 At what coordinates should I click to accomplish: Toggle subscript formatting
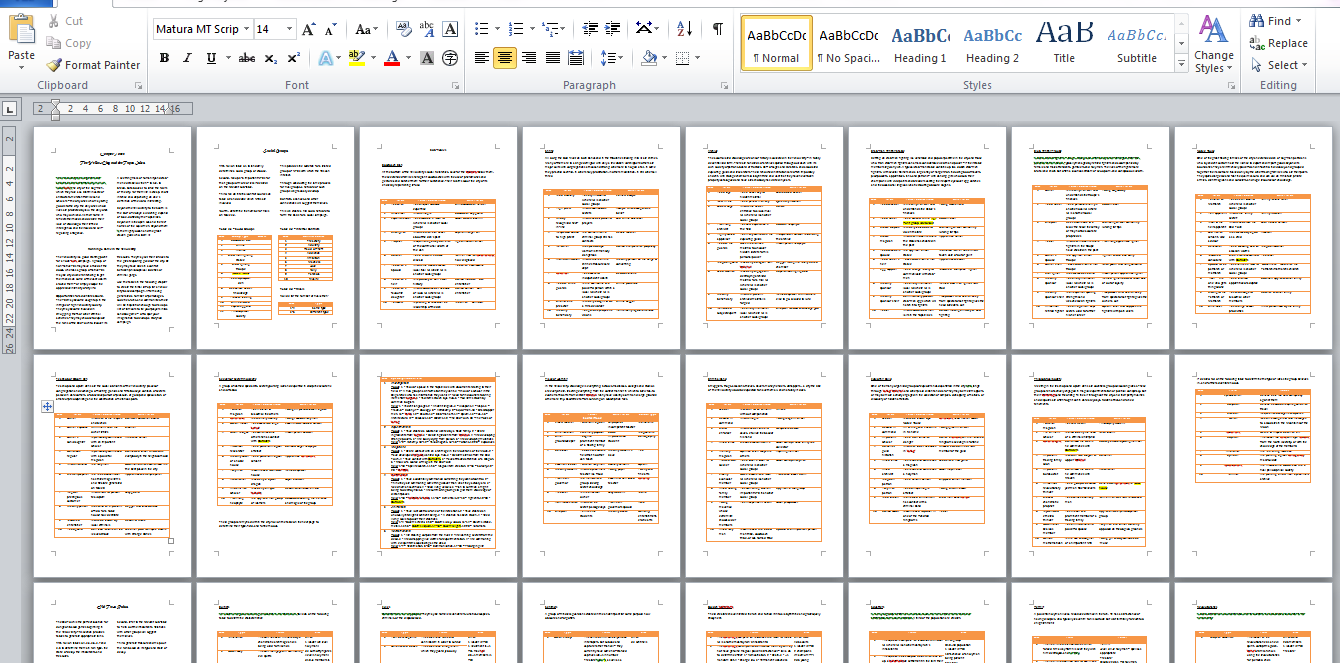coord(271,58)
